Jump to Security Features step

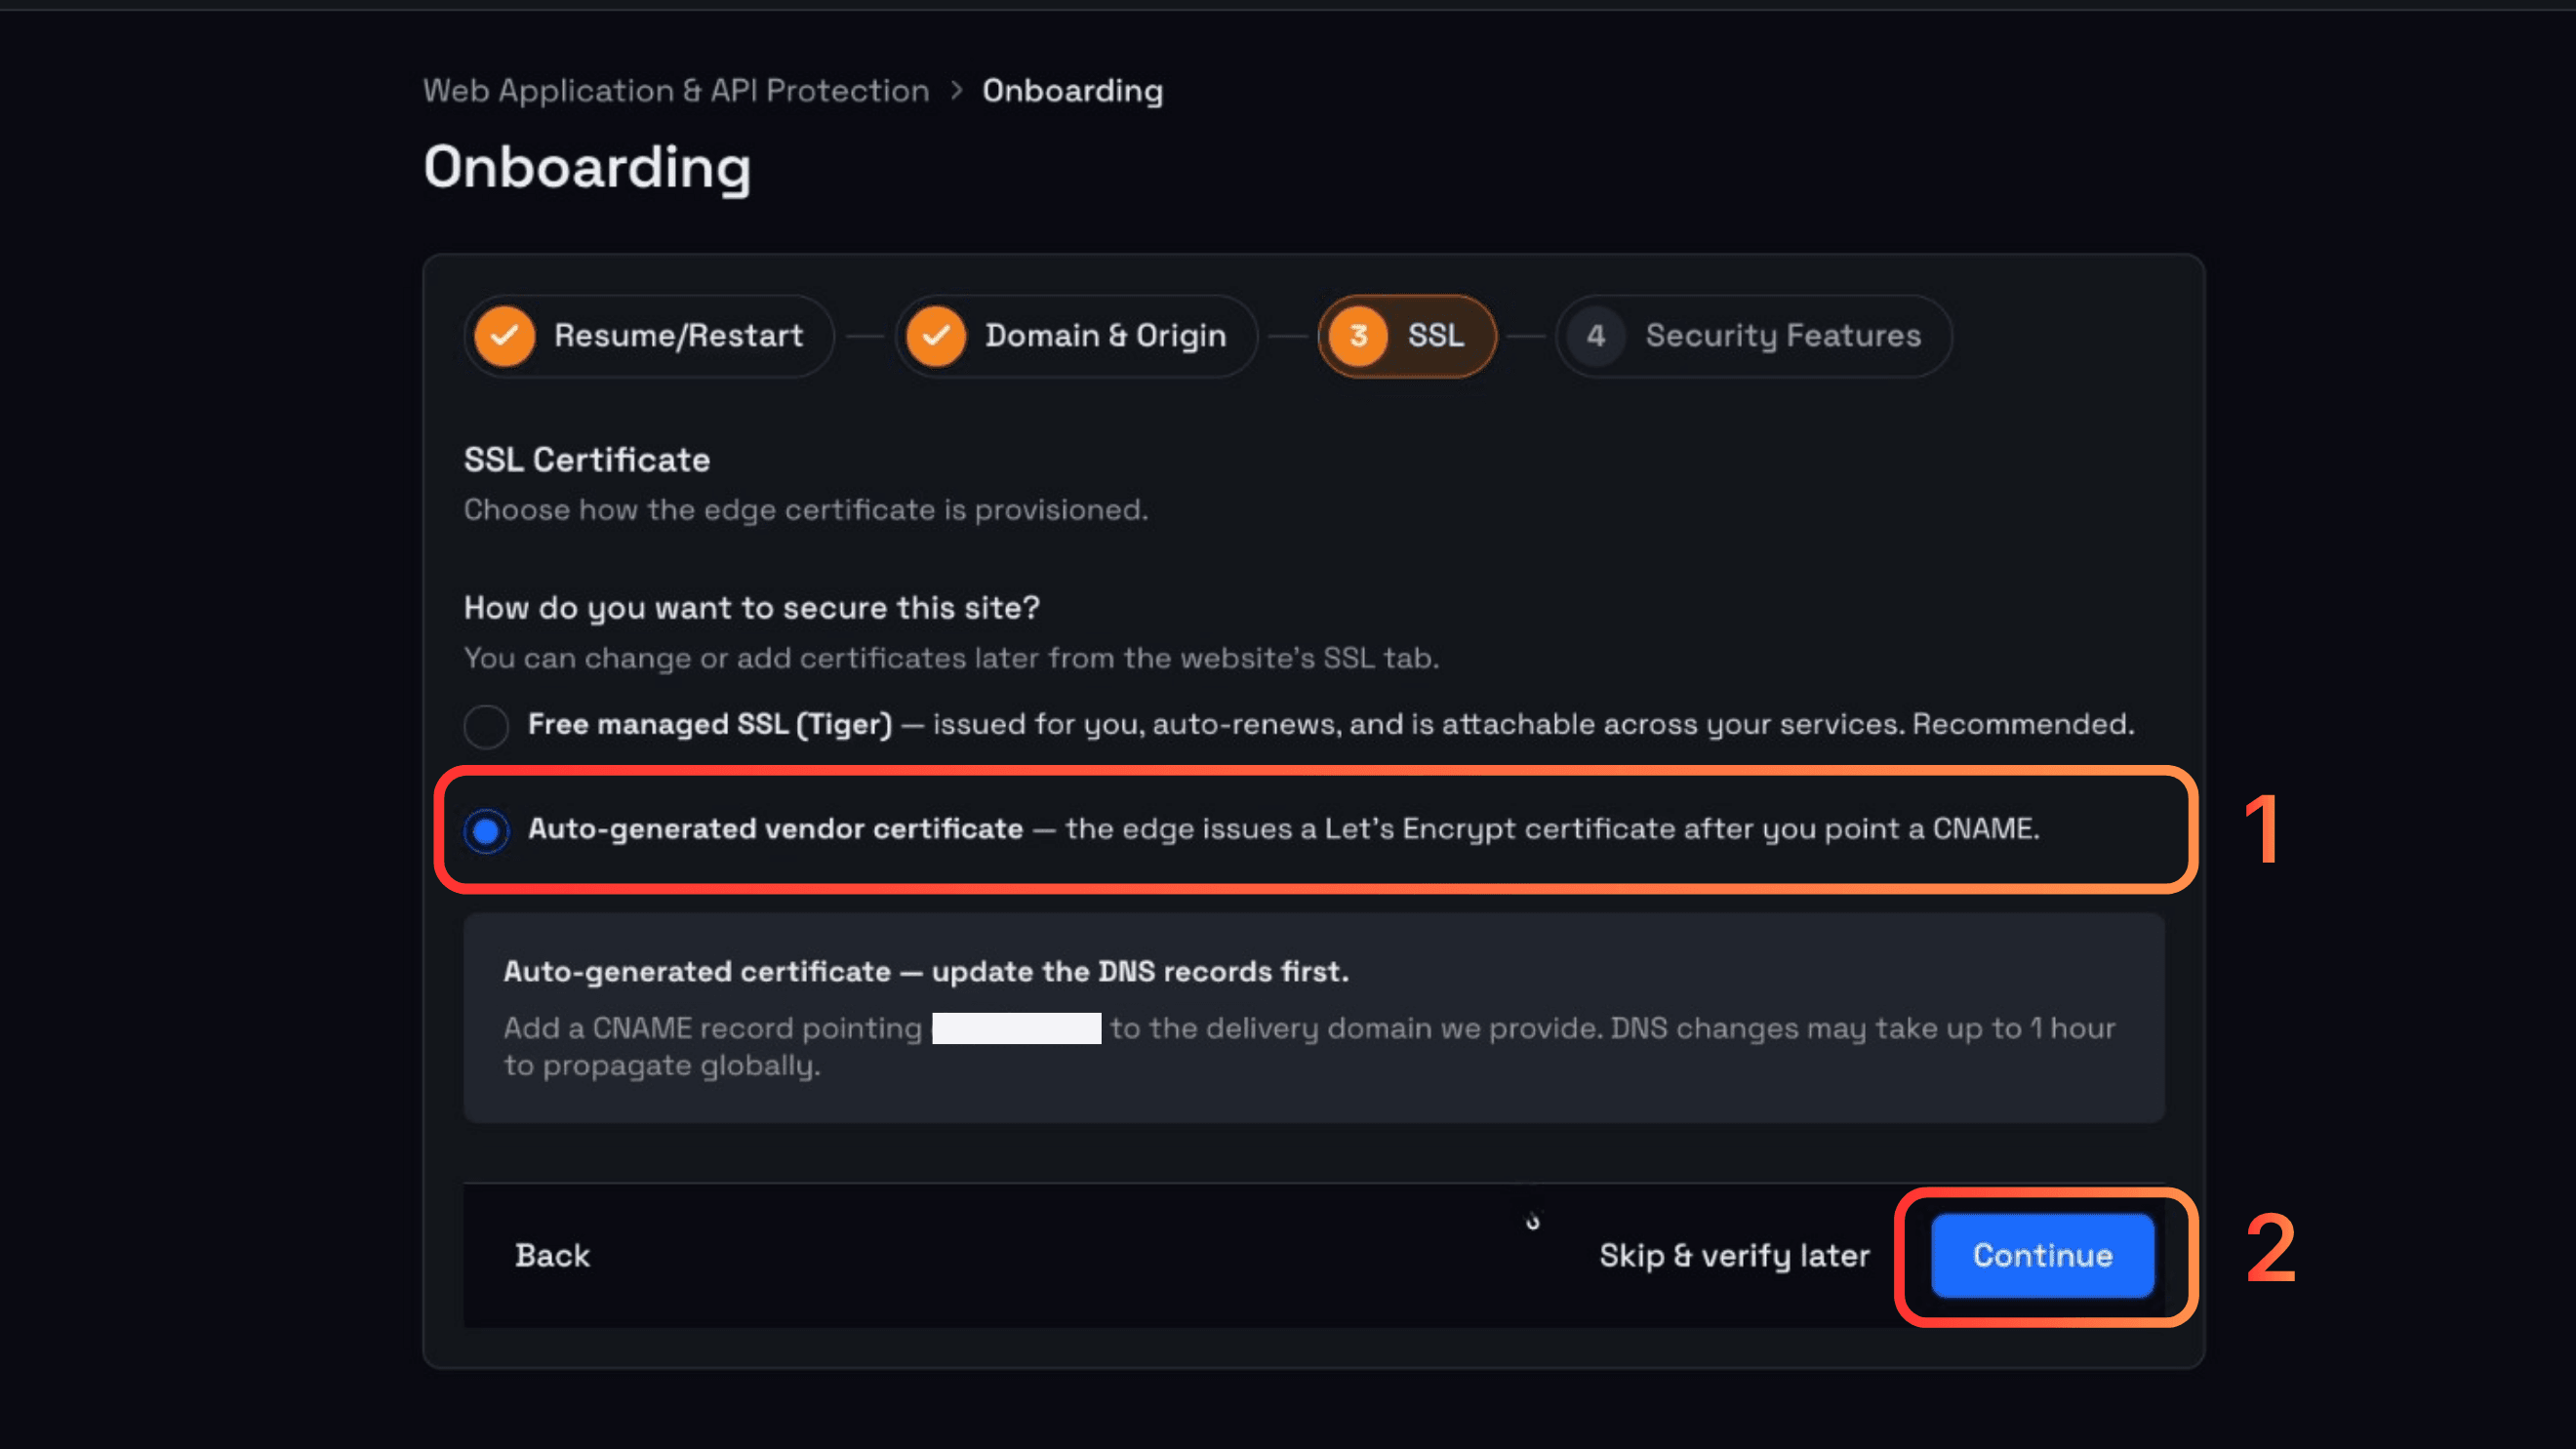(1754, 336)
